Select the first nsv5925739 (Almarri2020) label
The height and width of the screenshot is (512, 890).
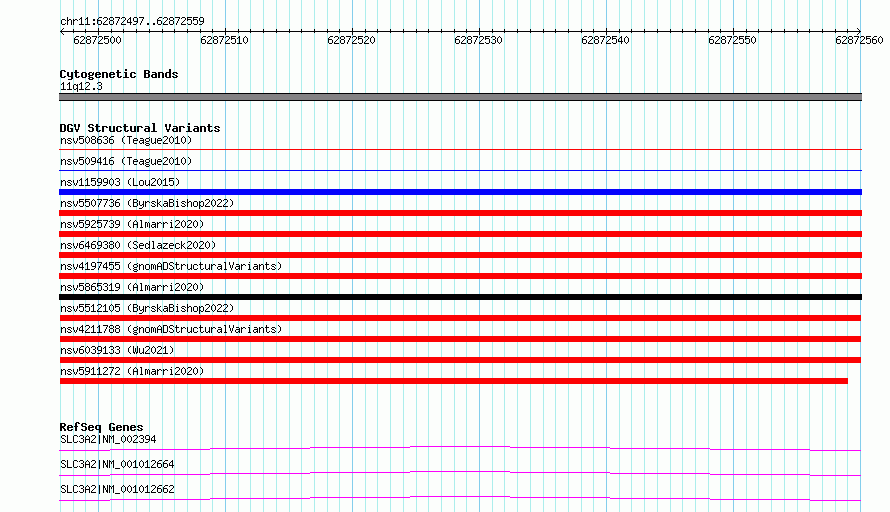pyautogui.click(x=132, y=224)
